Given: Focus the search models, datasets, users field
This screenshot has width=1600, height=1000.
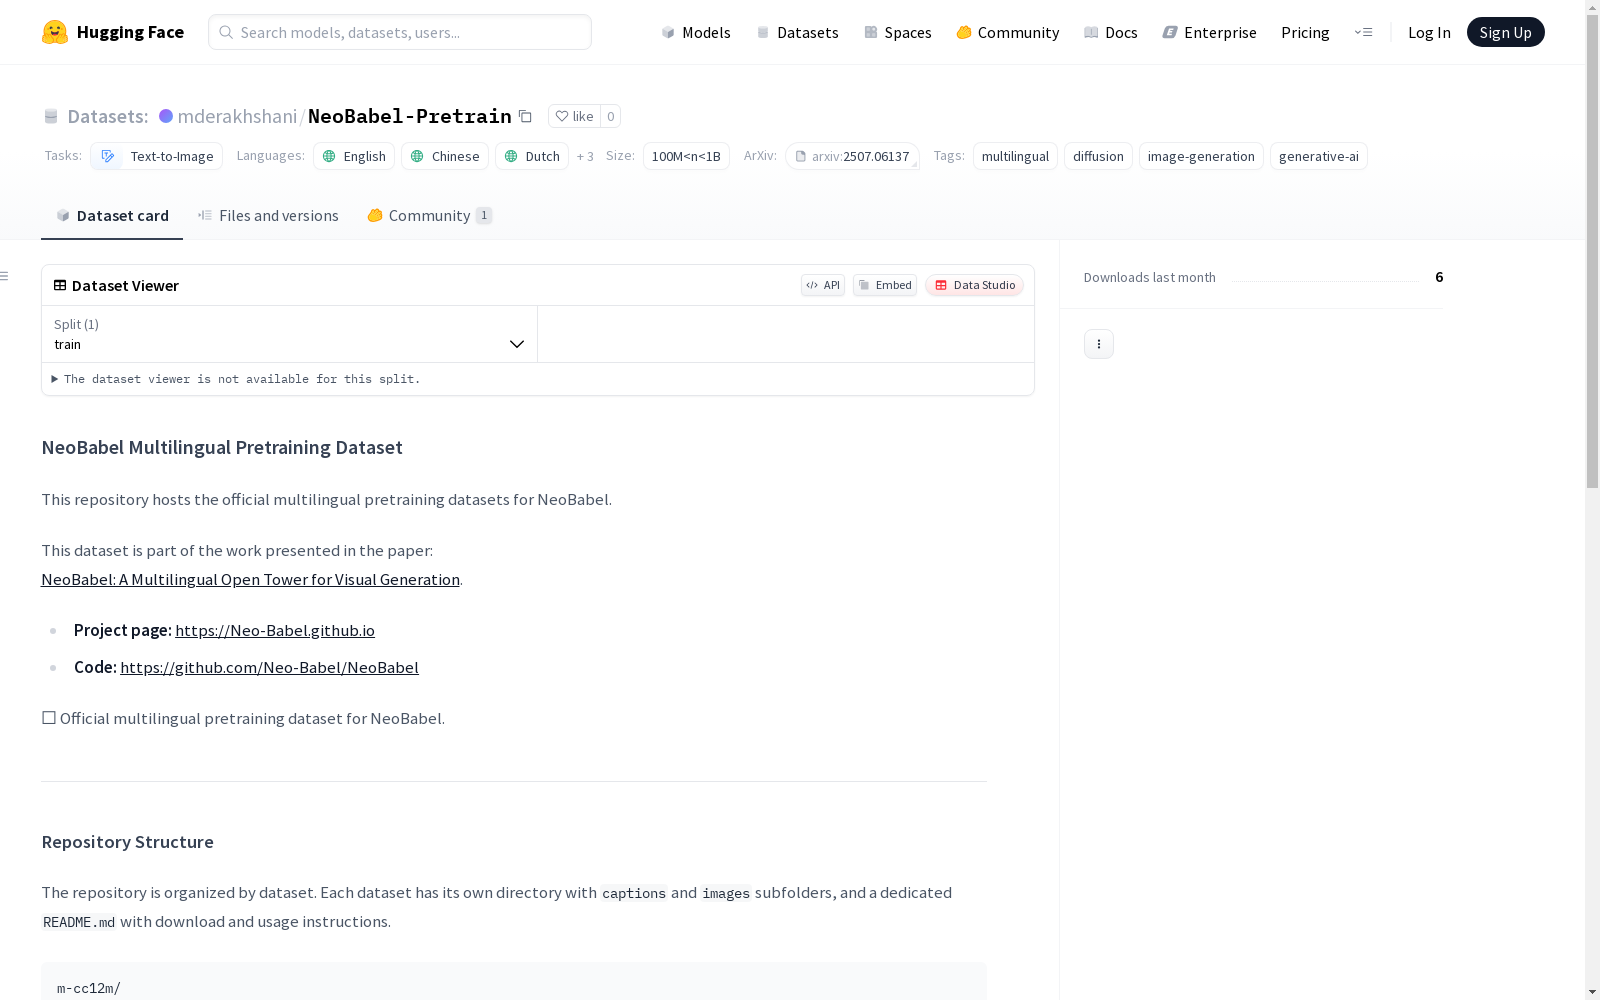Looking at the screenshot, I should point(400,32).
